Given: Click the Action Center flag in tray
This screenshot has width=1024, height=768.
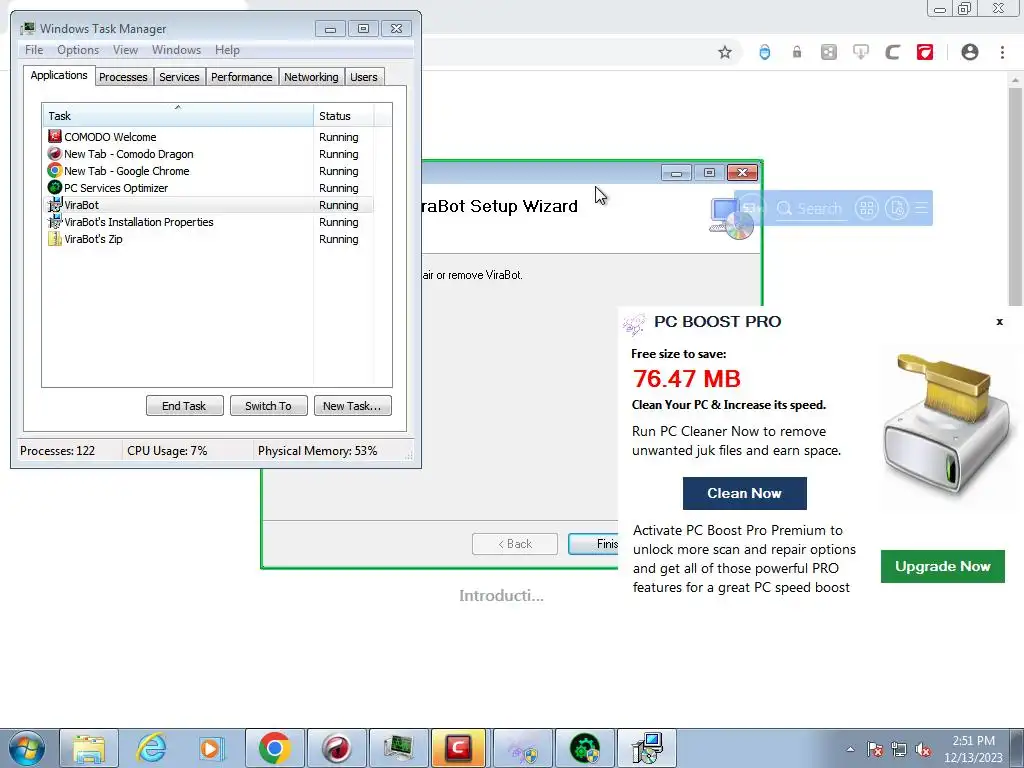Looking at the screenshot, I should (874, 749).
